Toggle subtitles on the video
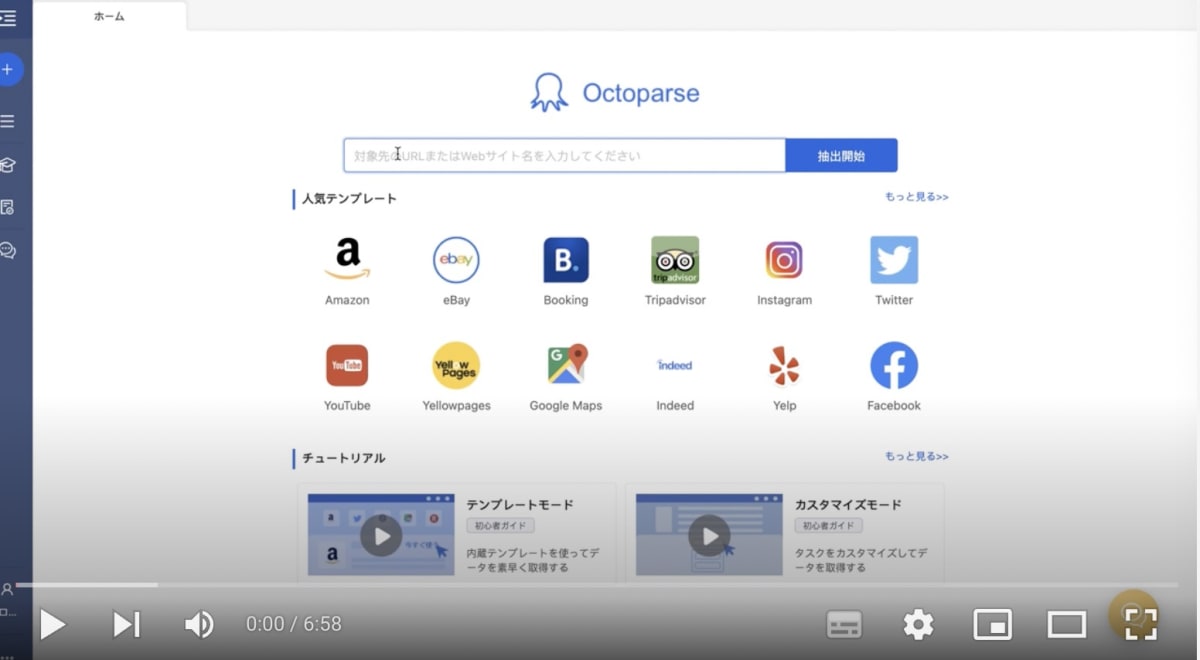The width and height of the screenshot is (1200, 660). [x=845, y=625]
